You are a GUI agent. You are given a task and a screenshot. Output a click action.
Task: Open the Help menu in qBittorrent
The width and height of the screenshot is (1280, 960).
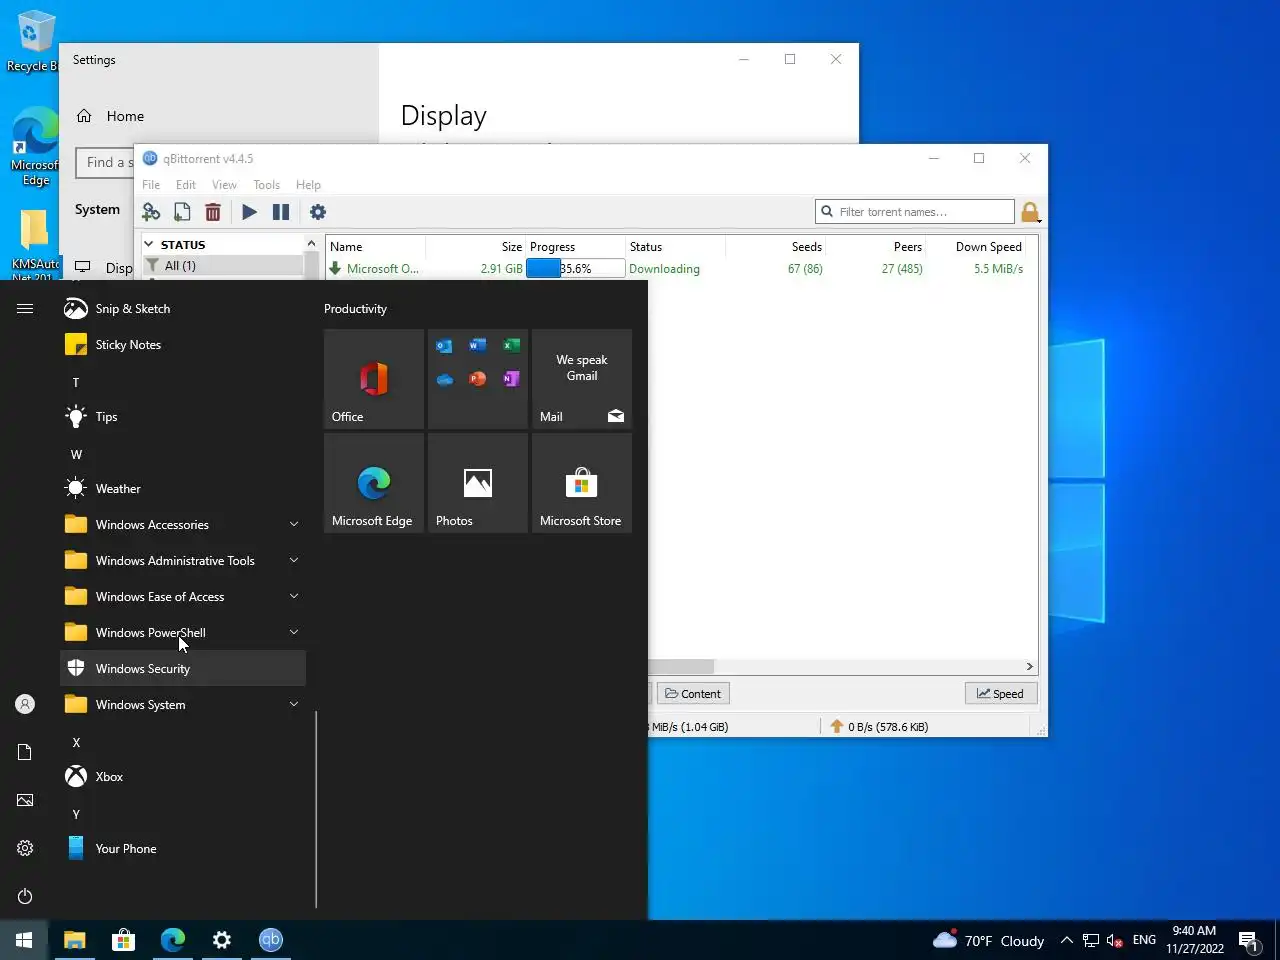click(x=308, y=185)
